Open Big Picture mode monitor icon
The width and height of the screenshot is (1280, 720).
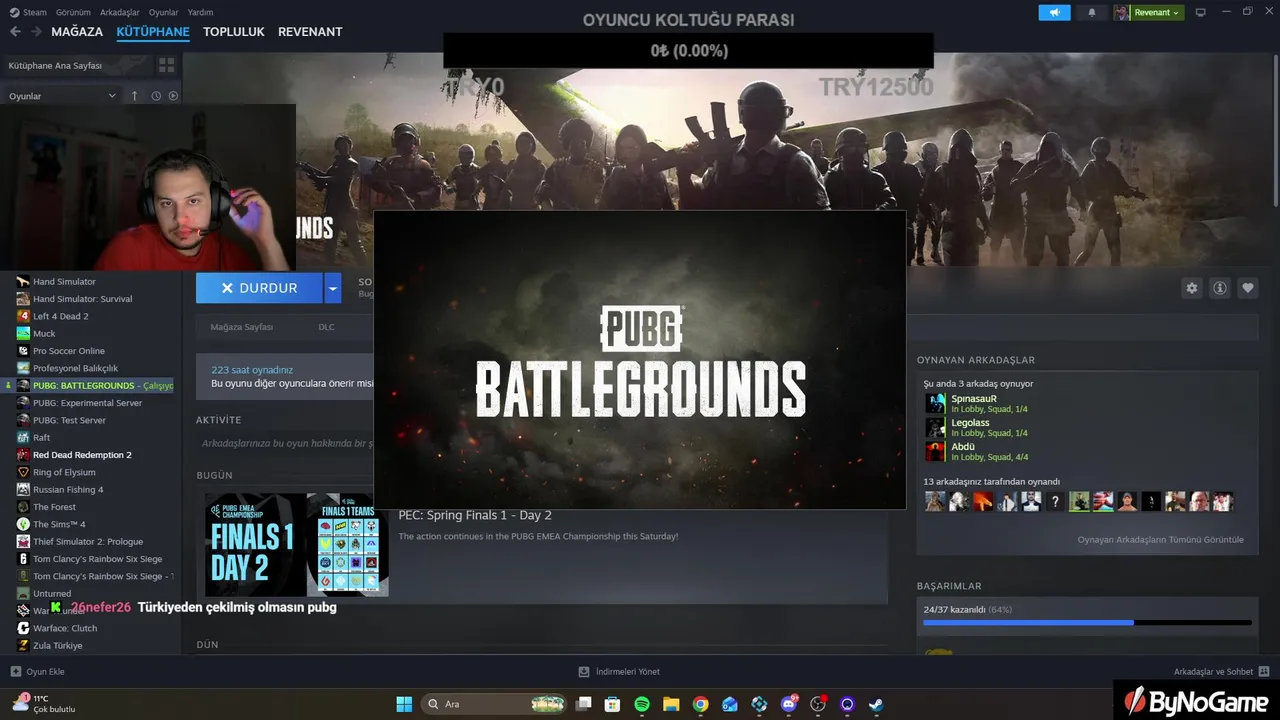(1200, 12)
